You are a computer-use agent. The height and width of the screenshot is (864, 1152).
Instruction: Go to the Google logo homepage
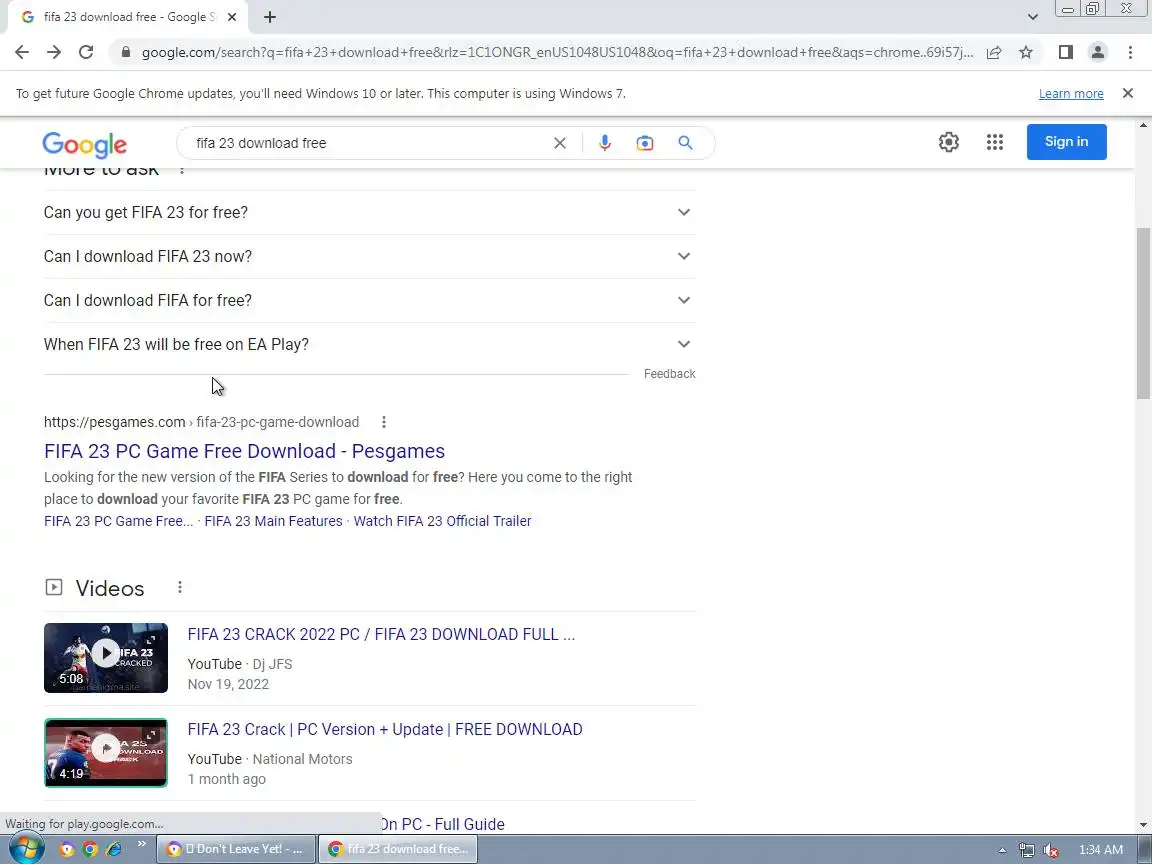pos(84,145)
